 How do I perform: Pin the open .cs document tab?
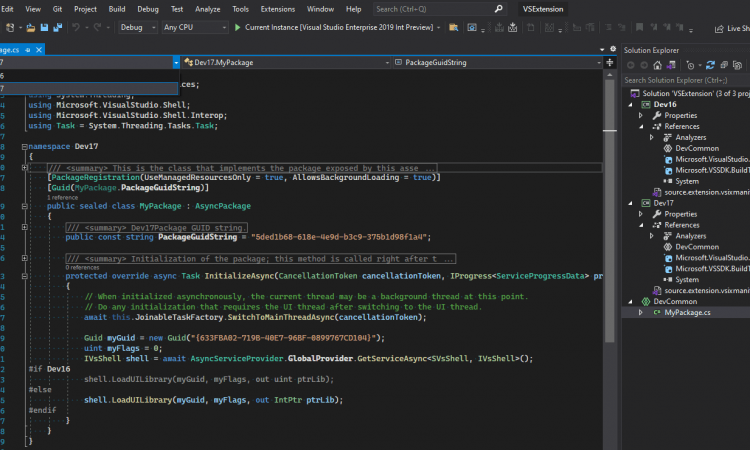[28, 50]
